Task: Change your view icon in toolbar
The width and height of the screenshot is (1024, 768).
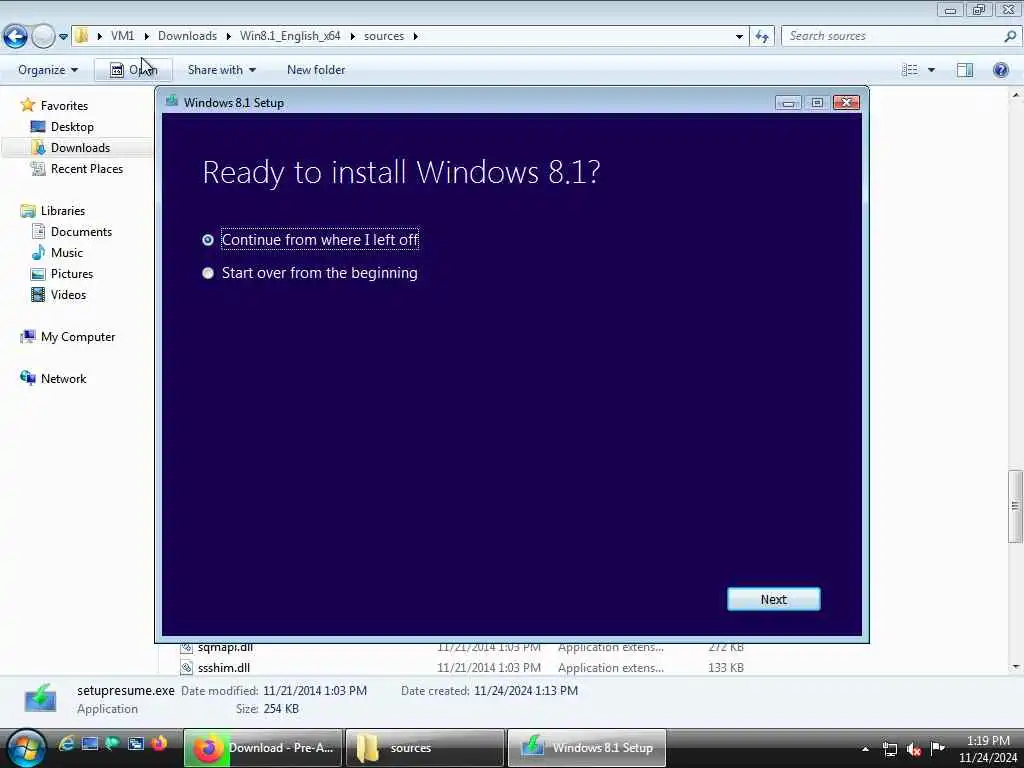Action: (x=909, y=70)
